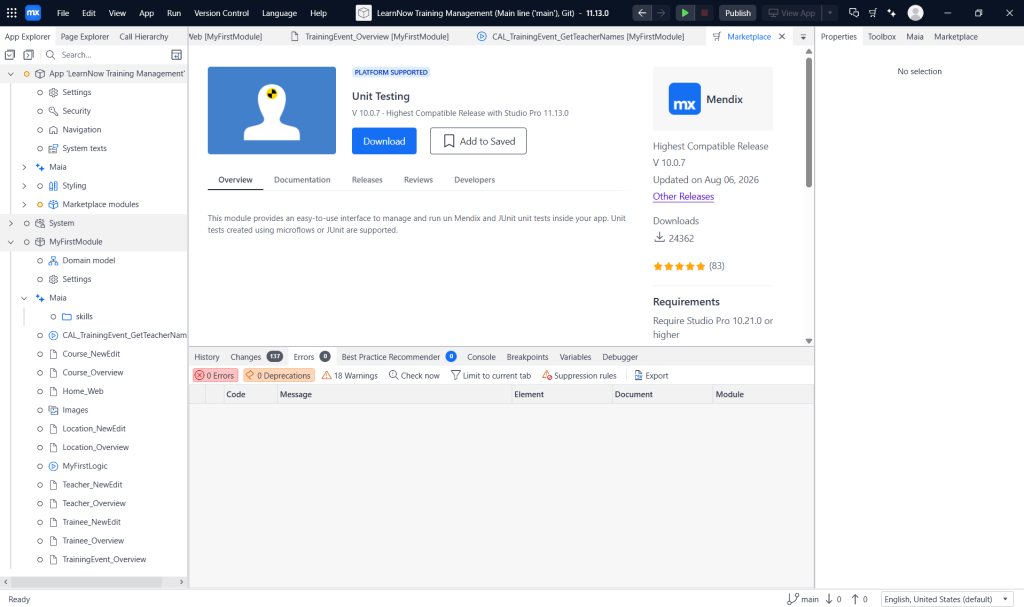Click the skills folder icon
Screen dimensions: 1024x607
tap(67, 316)
